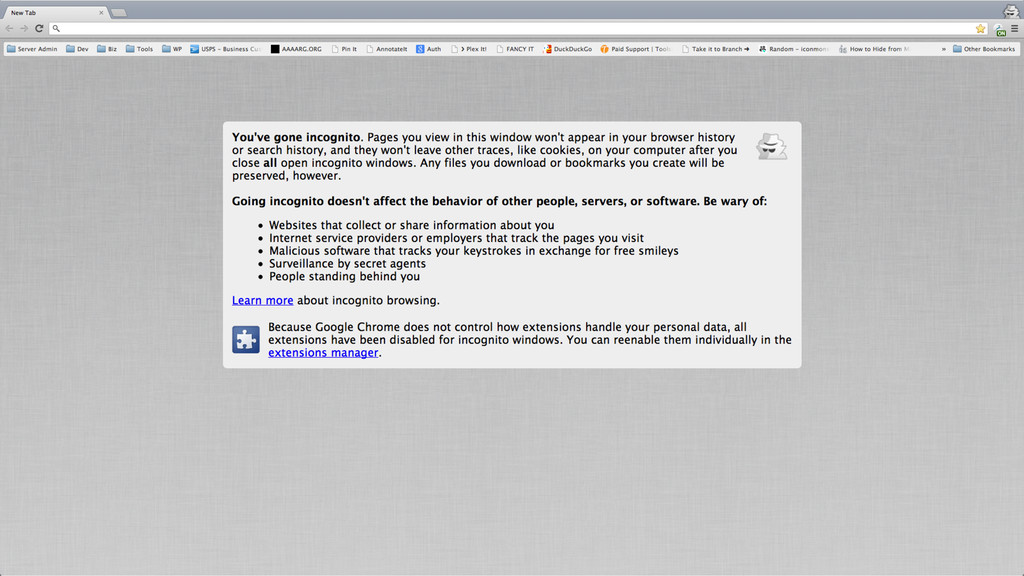1024x576 pixels.
Task: Click the extension icon with ON badge
Action: coord(1000,29)
